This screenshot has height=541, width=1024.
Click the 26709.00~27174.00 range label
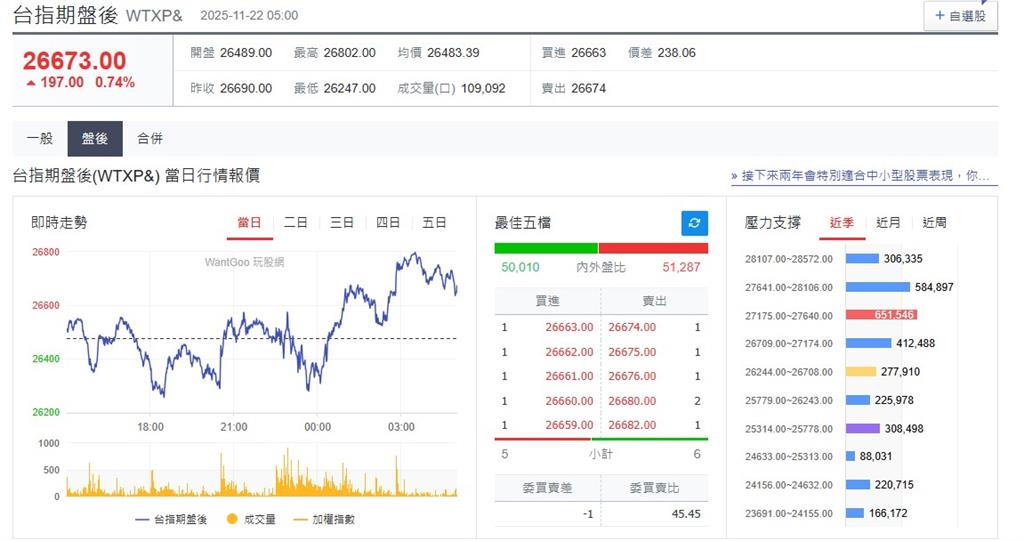(x=789, y=344)
